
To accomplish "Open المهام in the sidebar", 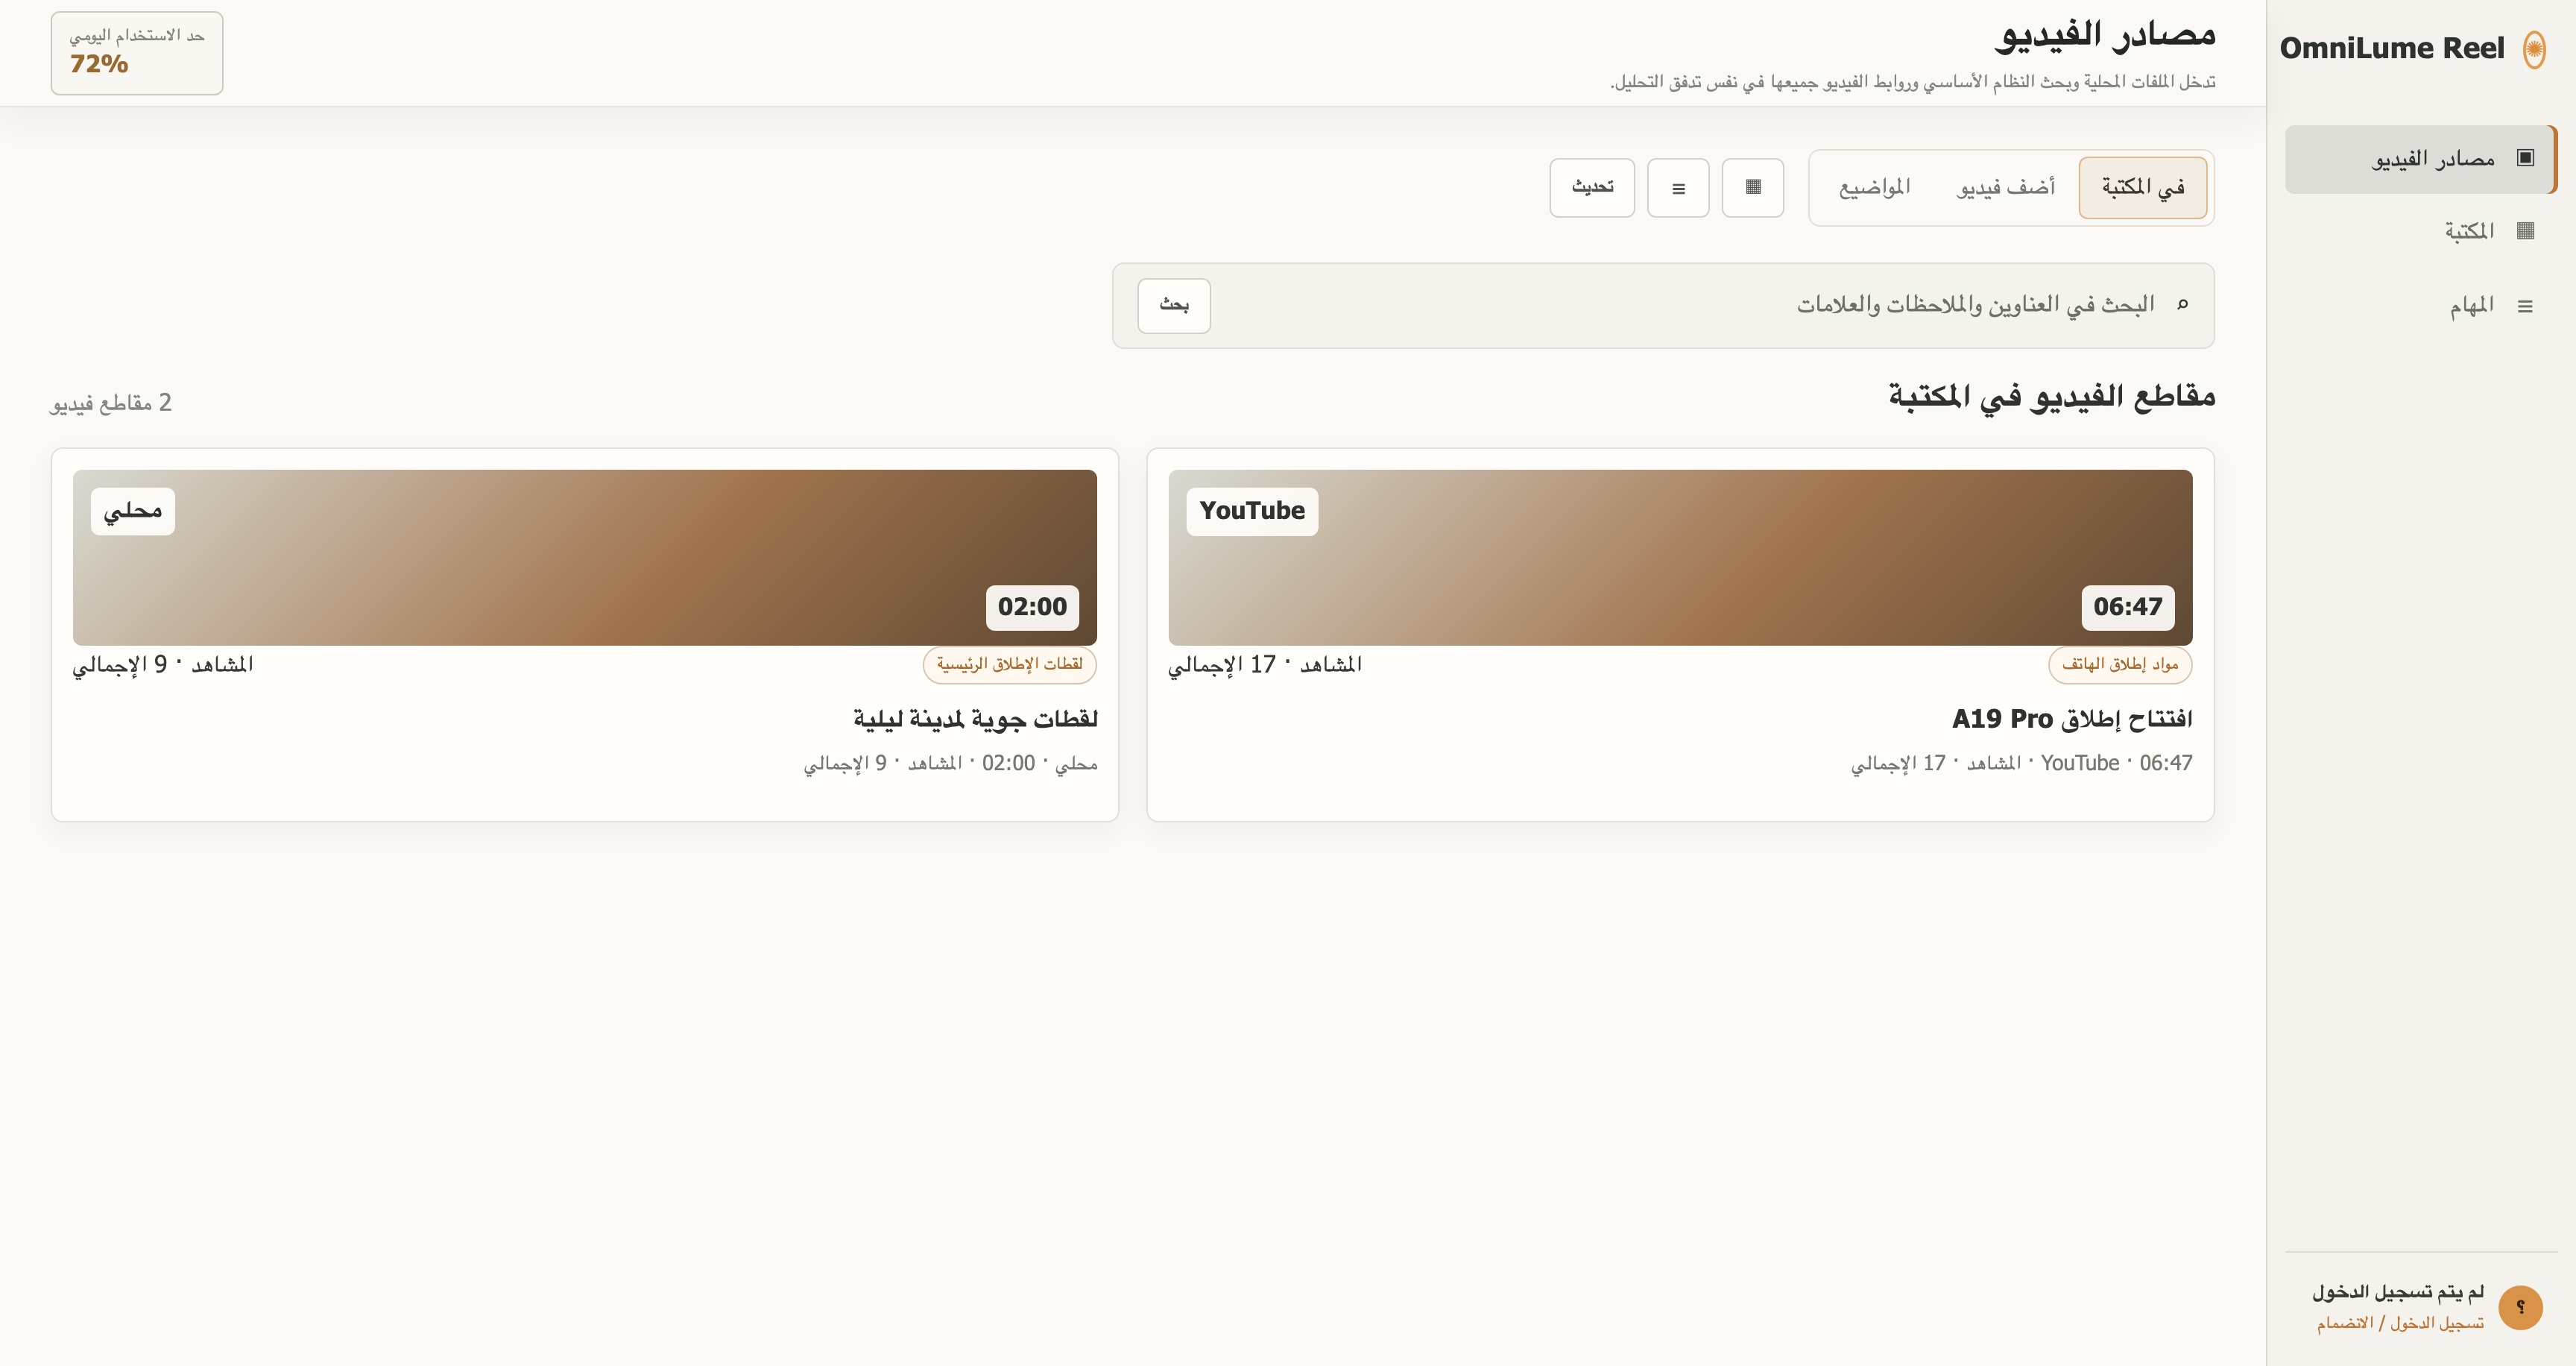I will coord(2420,306).
